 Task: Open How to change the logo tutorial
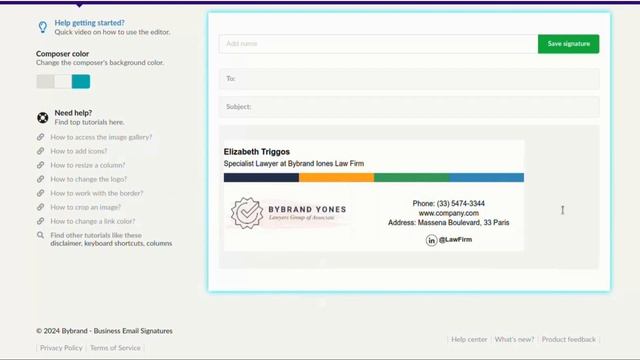tap(89, 179)
